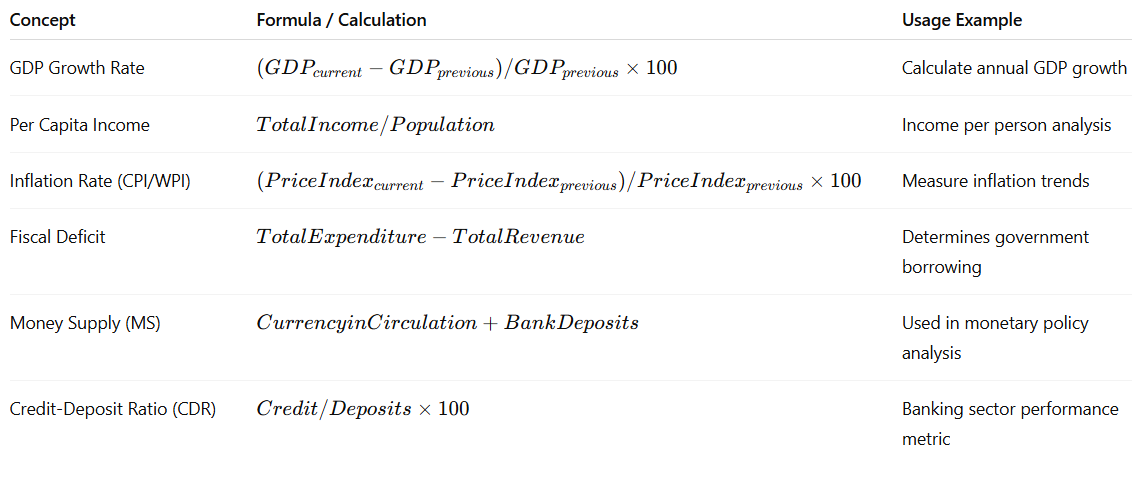Click 'Banking sector performance metric' text
Image resolution: width=1139 pixels, height=492 pixels.
coord(1010,424)
